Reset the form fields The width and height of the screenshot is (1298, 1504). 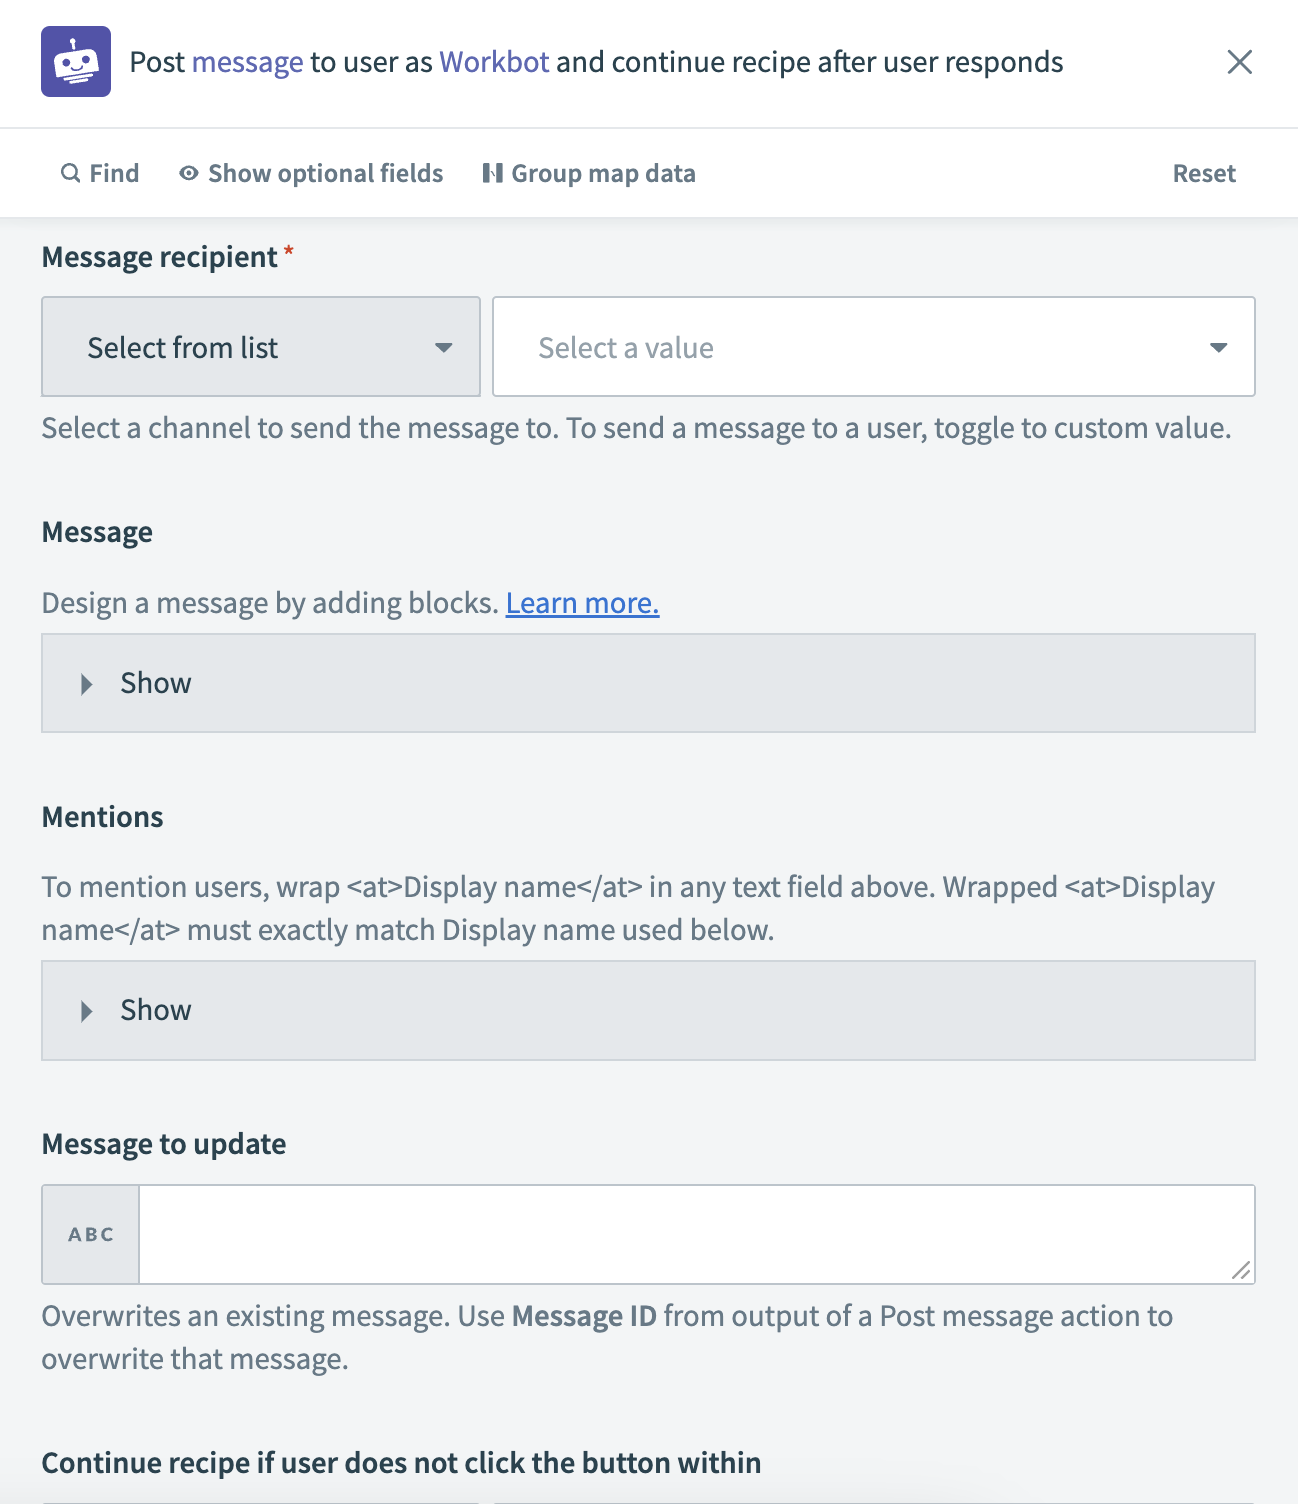point(1203,173)
